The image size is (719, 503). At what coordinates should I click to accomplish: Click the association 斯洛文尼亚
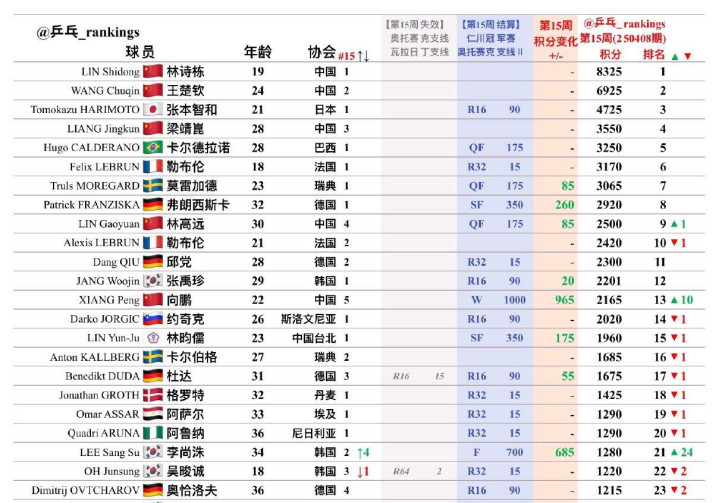point(308,319)
